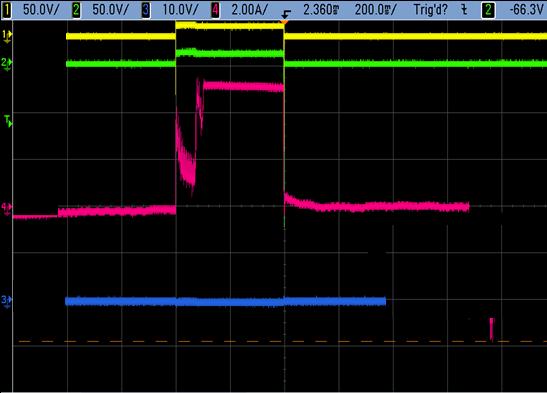Image resolution: width=547 pixels, height=393 pixels.
Task: Click the -66.3V trigger level readout
Action: [526, 10]
